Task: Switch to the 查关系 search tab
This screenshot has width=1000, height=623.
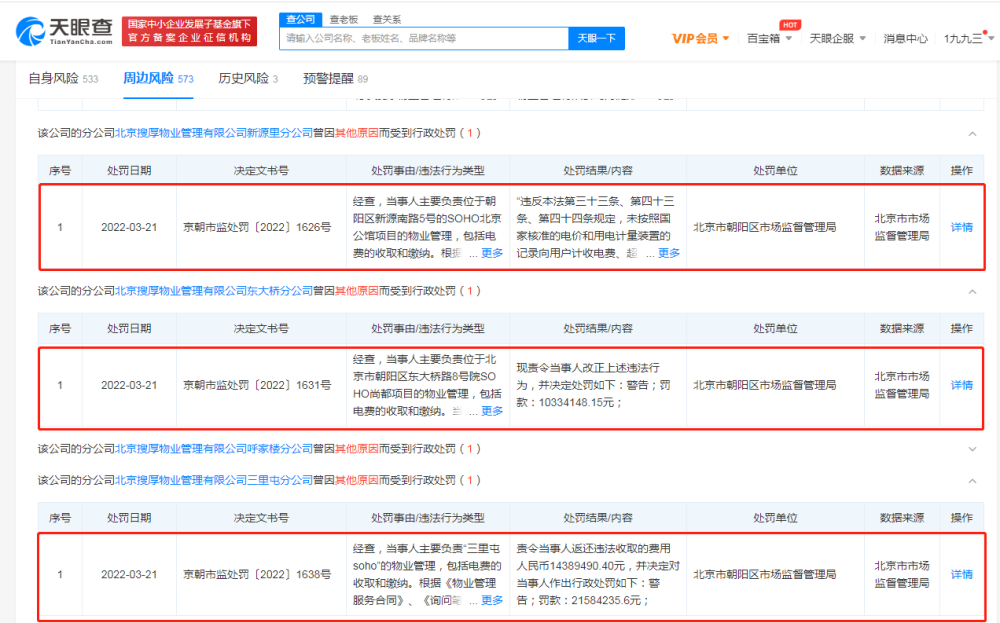Action: [x=386, y=20]
